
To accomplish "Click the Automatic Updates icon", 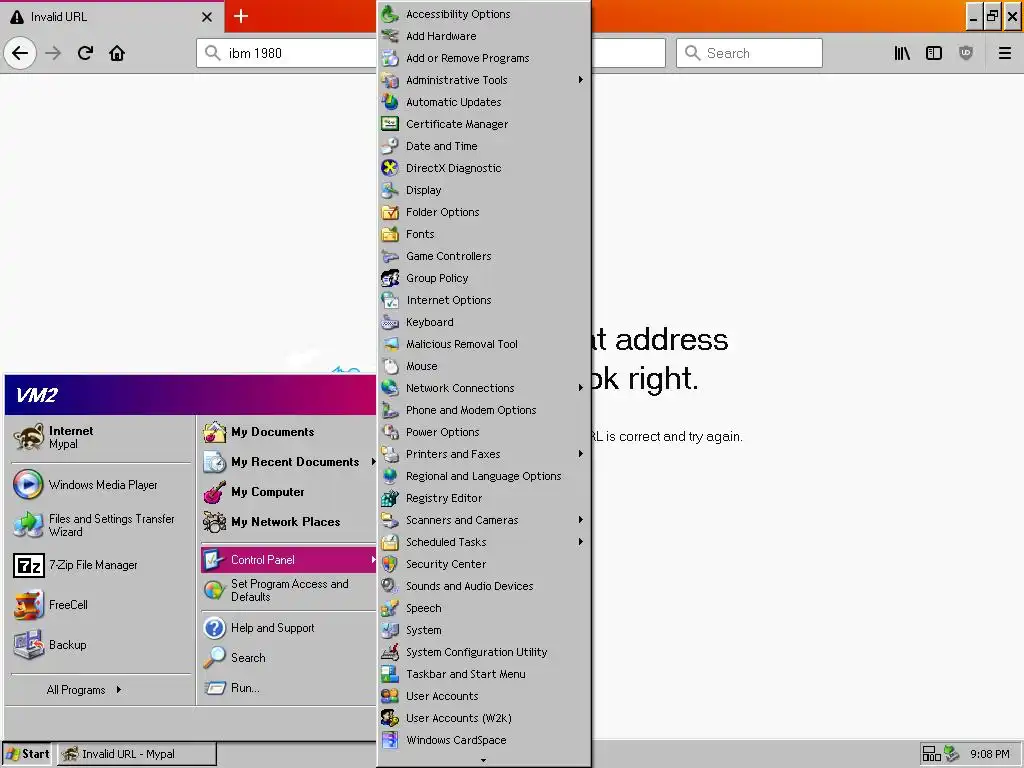I will click(x=390, y=102).
